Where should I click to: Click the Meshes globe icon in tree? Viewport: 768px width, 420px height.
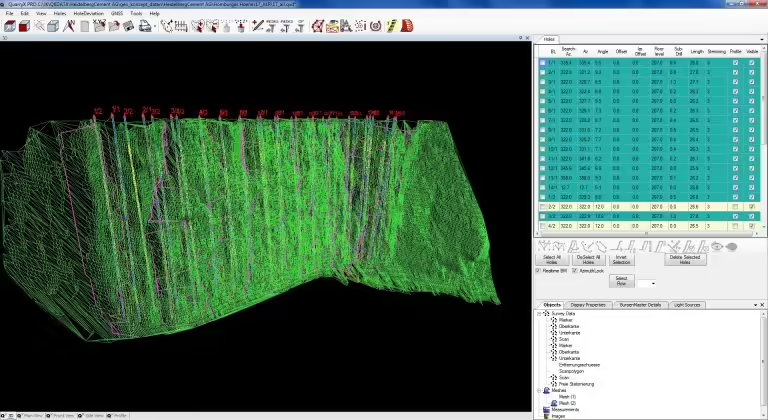546,390
